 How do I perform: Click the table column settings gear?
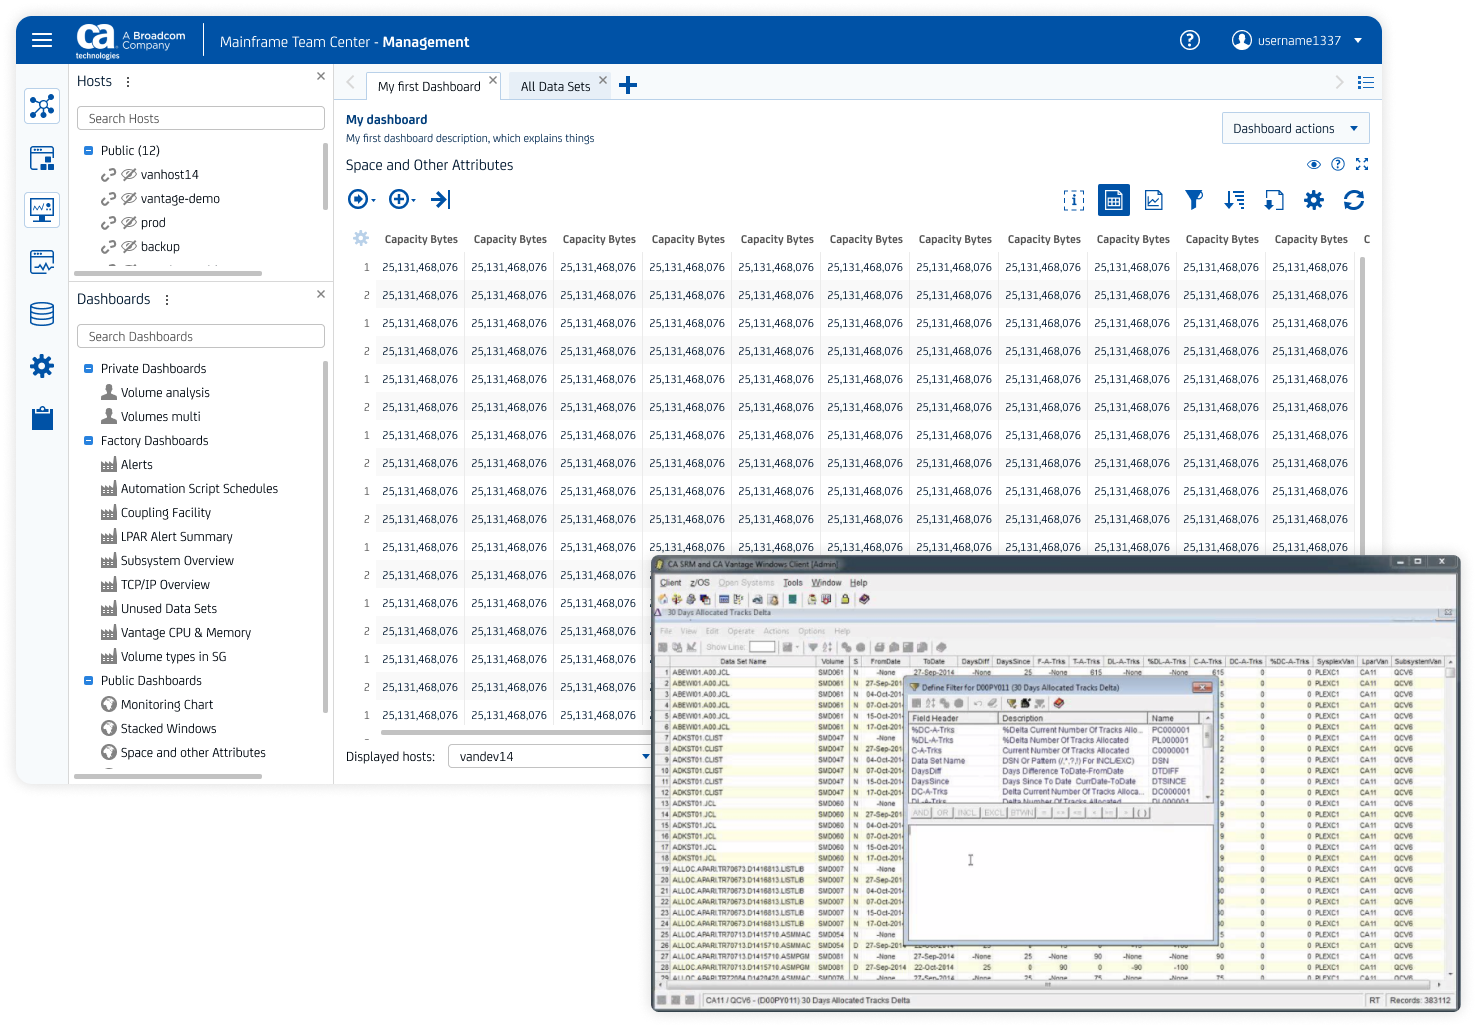tap(361, 238)
